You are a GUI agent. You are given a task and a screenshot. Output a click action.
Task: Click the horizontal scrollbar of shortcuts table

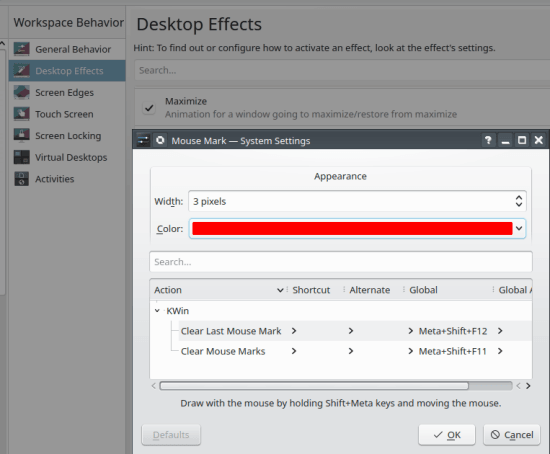click(314, 386)
